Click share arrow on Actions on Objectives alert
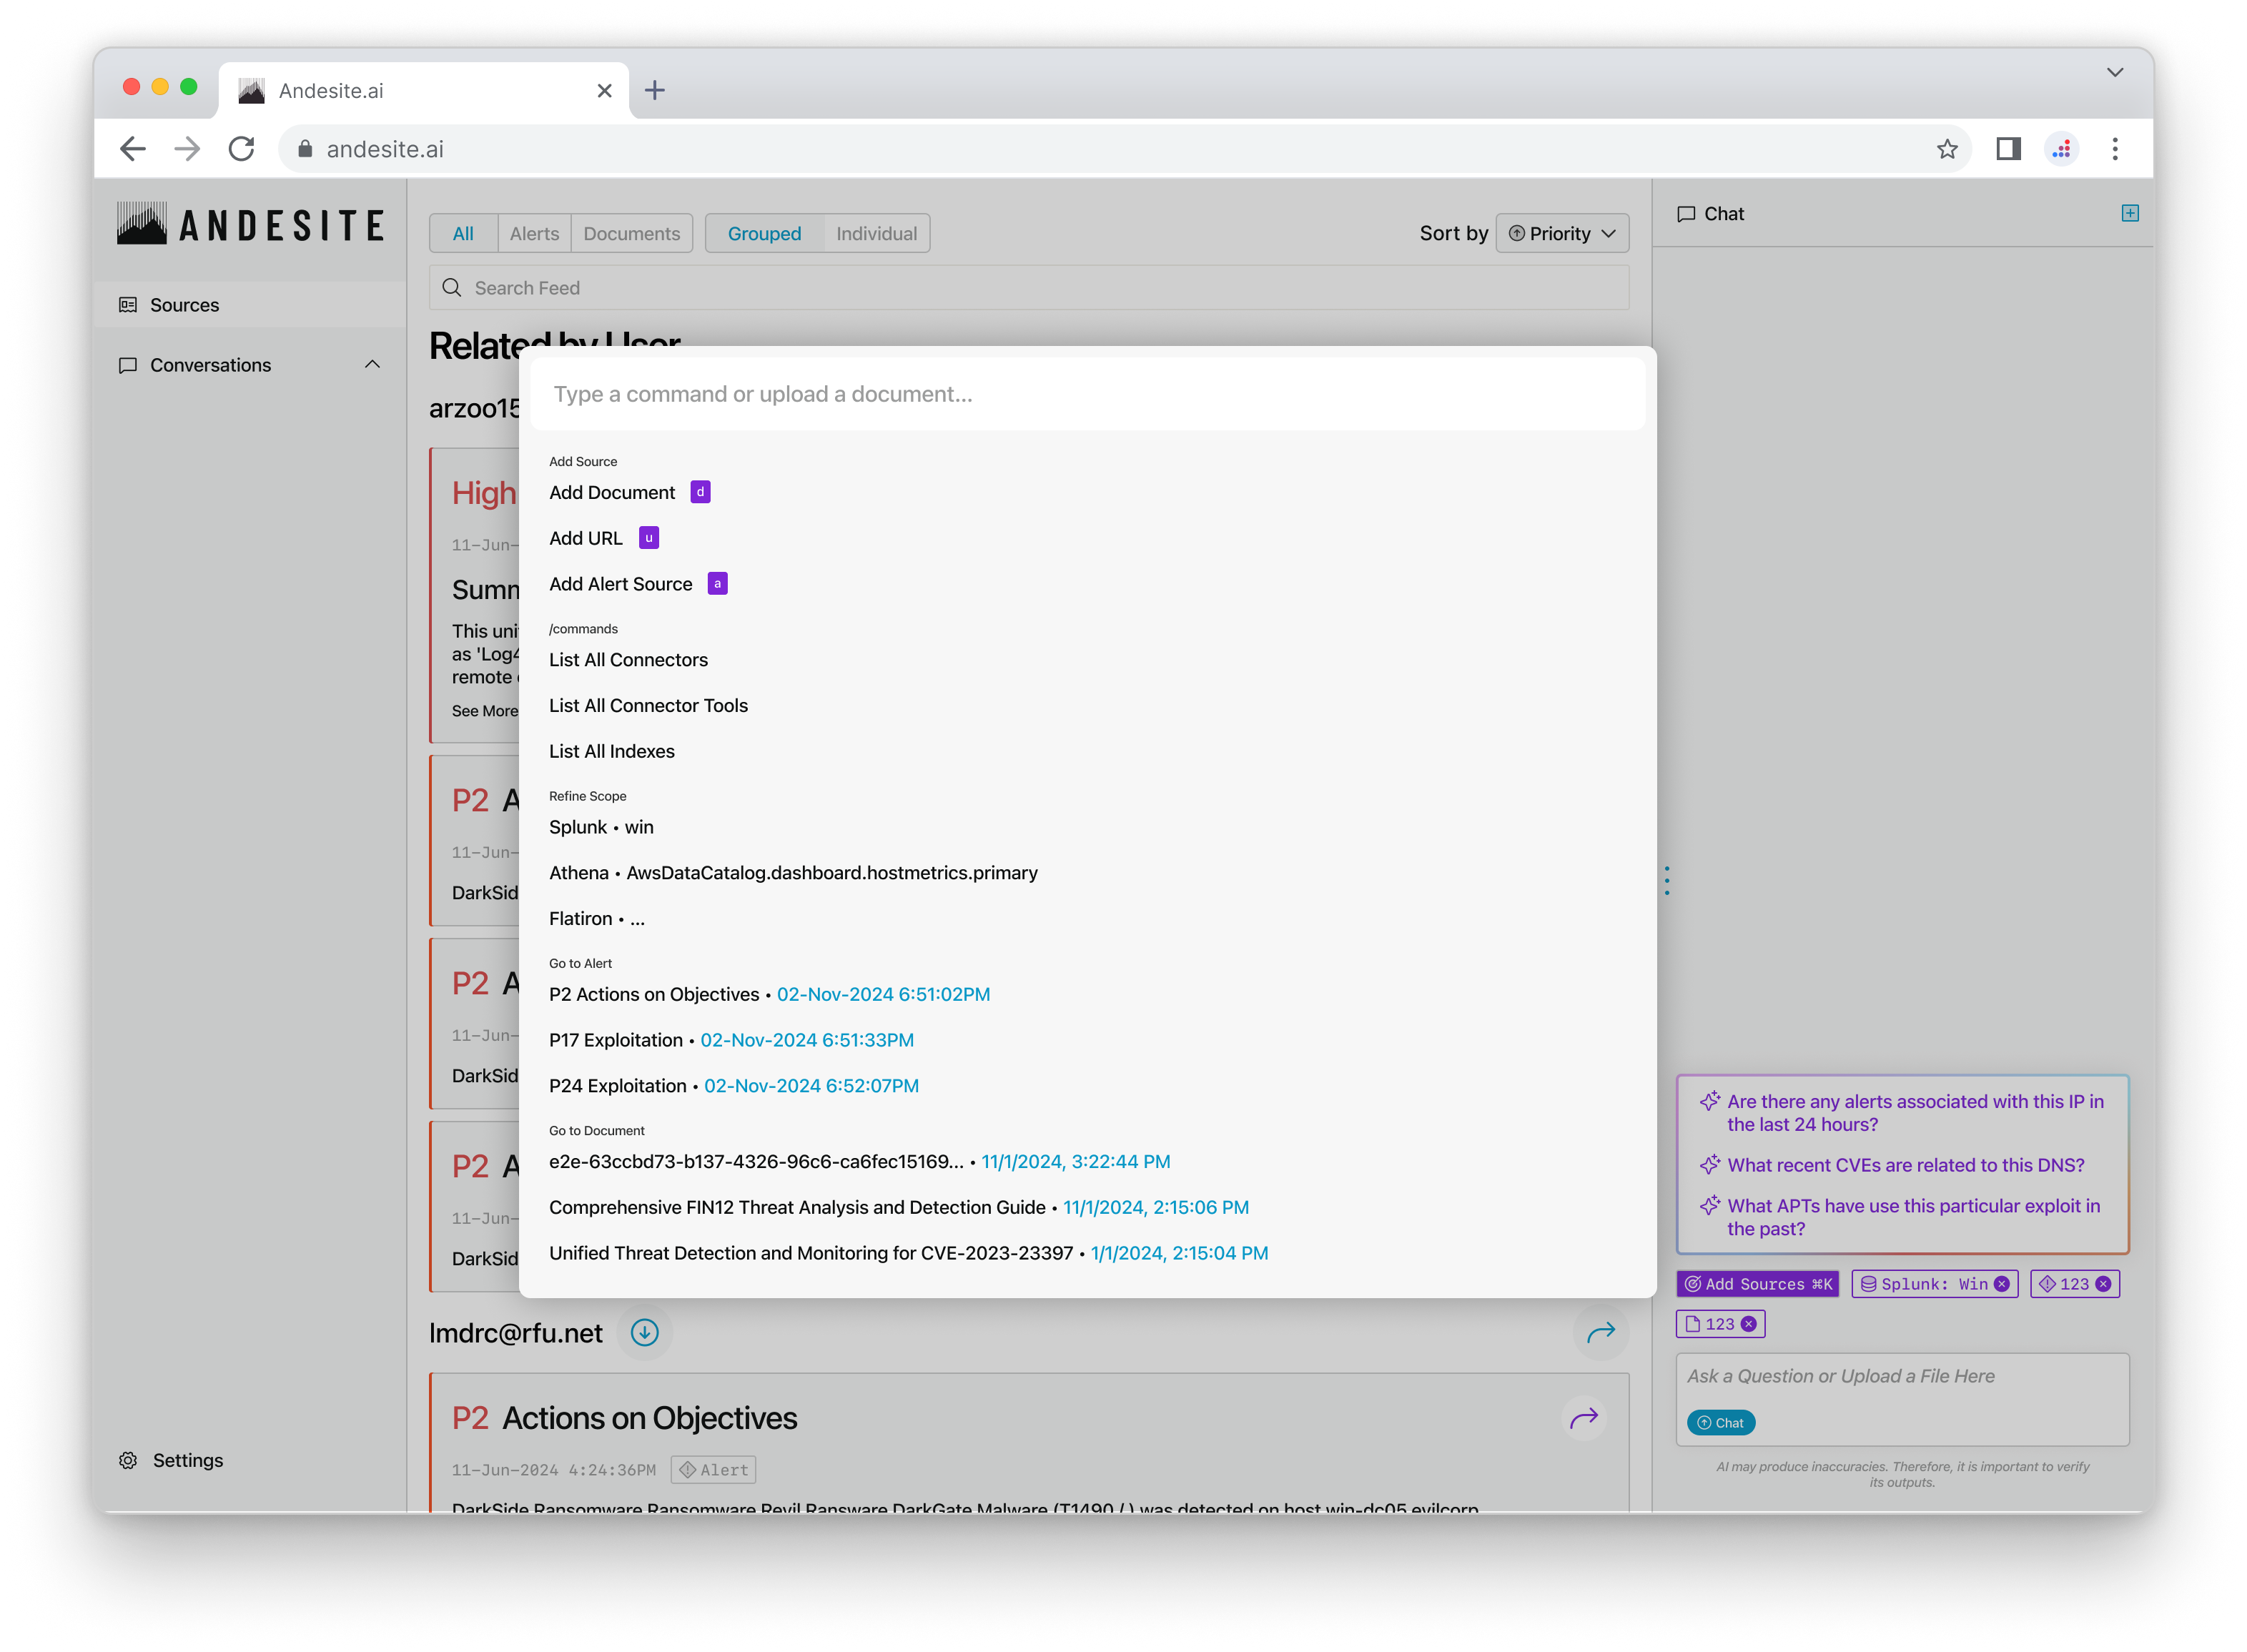2247x1652 pixels. [x=1583, y=1418]
